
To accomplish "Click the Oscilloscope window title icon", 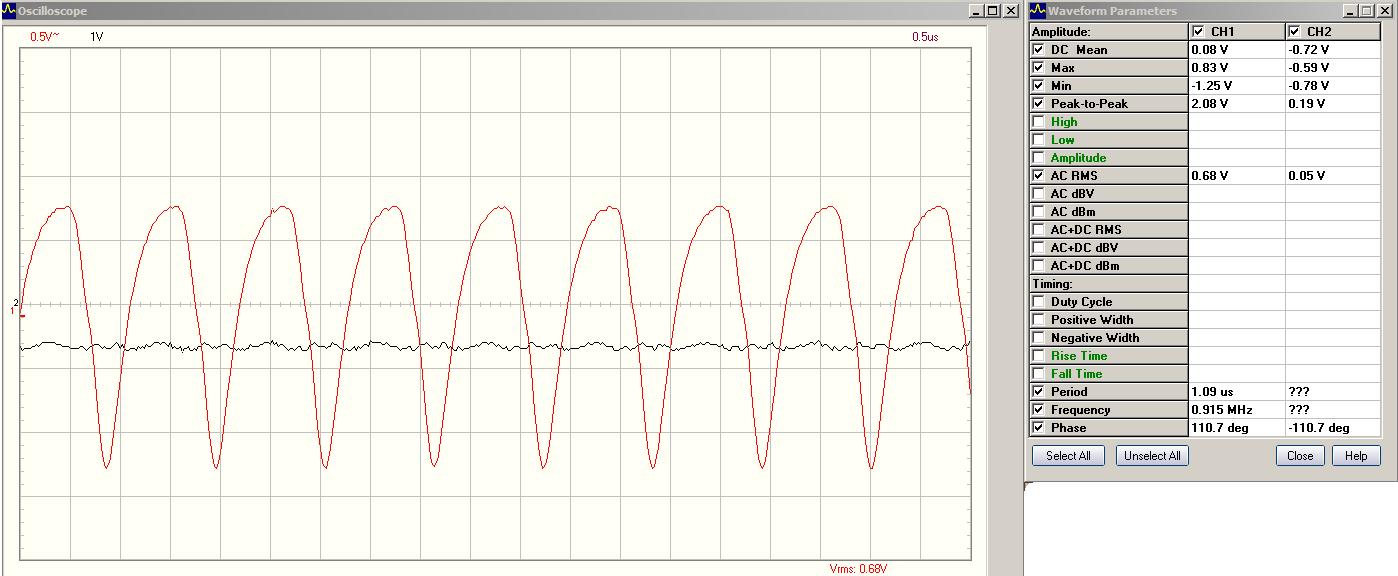I will point(9,10).
